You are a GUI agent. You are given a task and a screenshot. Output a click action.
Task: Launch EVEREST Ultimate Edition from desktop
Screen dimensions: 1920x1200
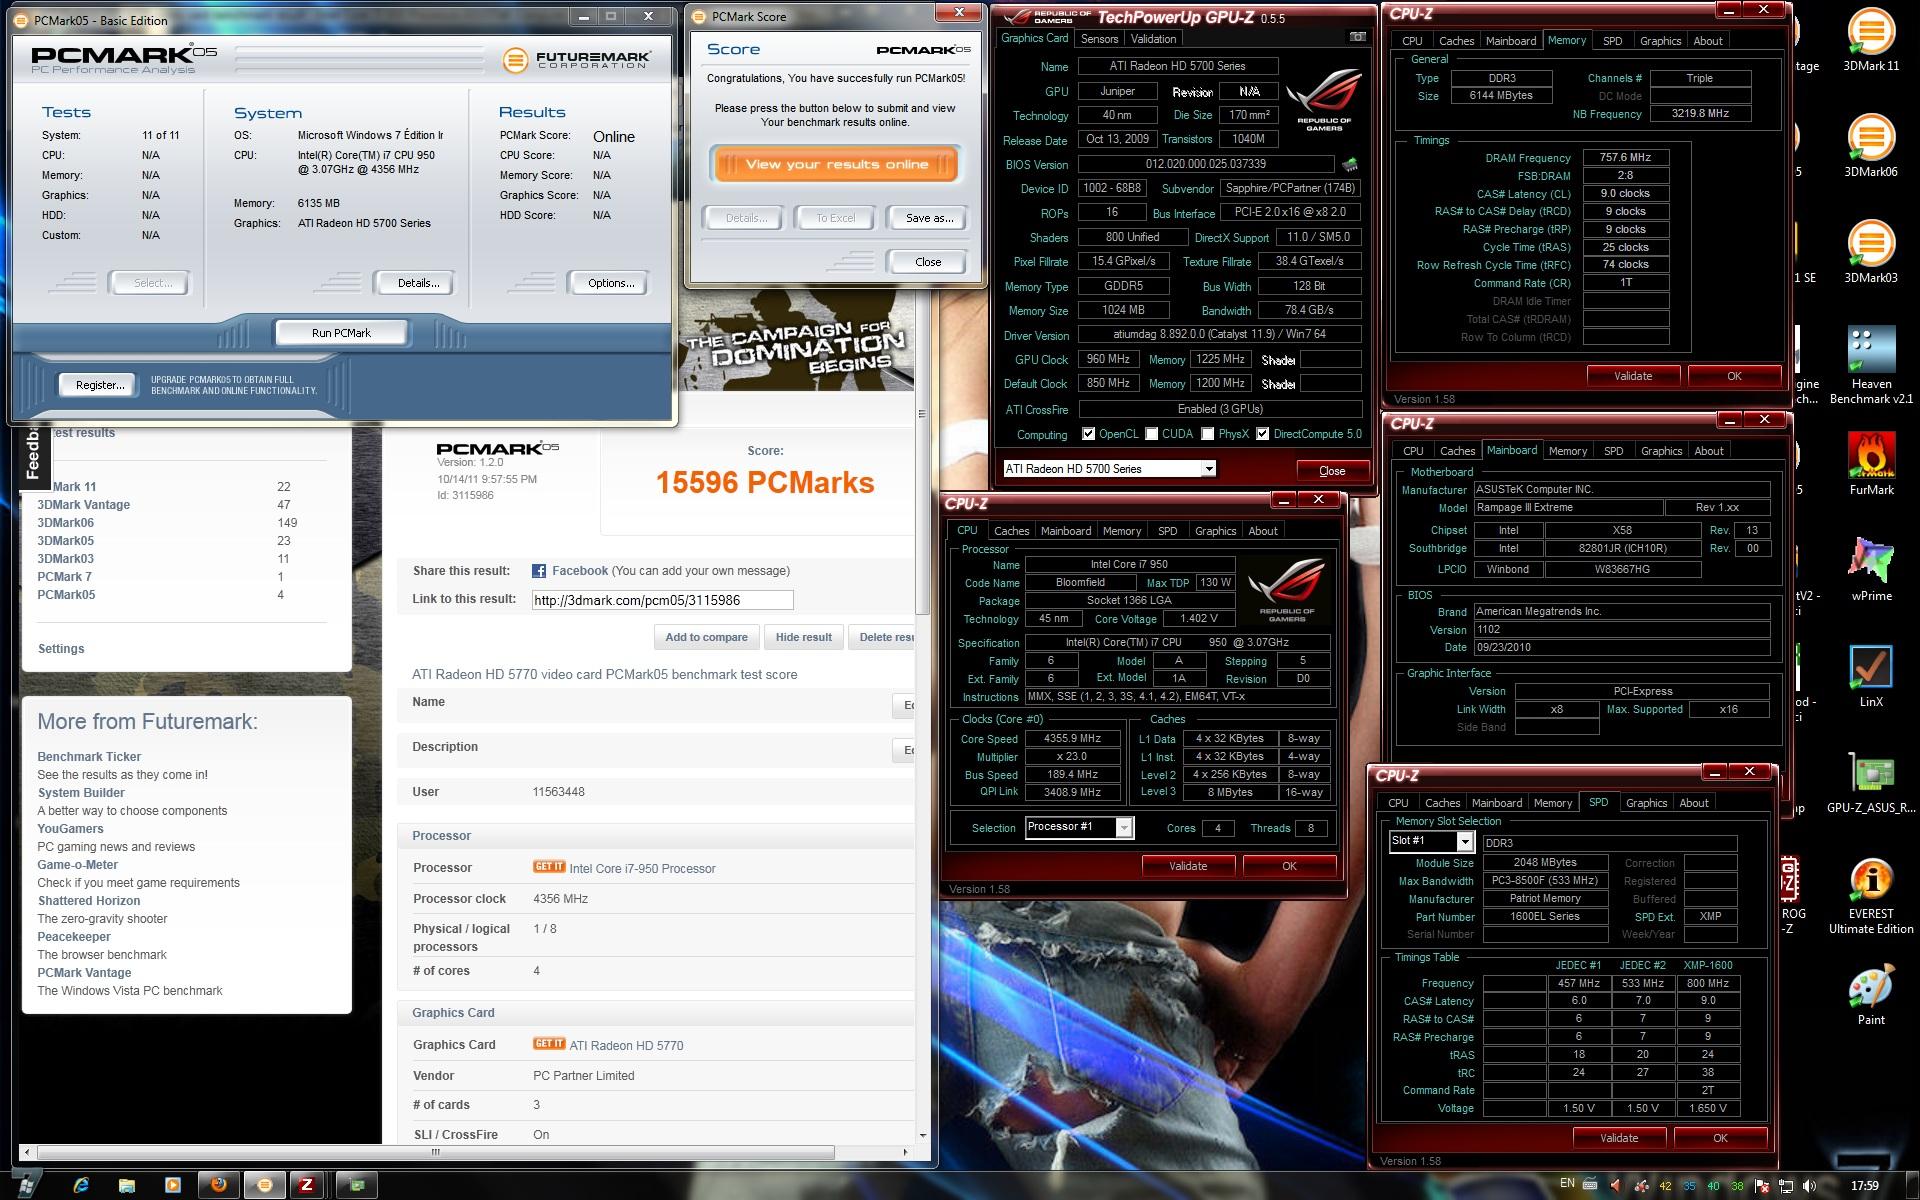click(x=1870, y=896)
